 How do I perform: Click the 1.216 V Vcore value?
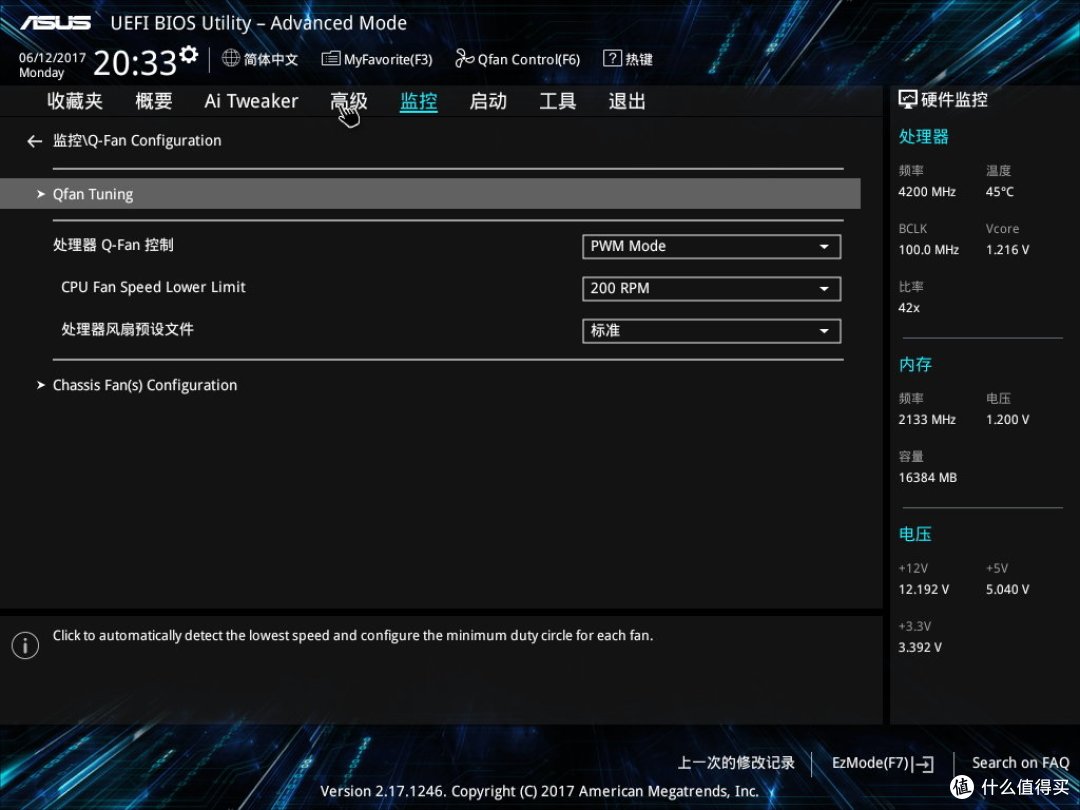[1007, 250]
